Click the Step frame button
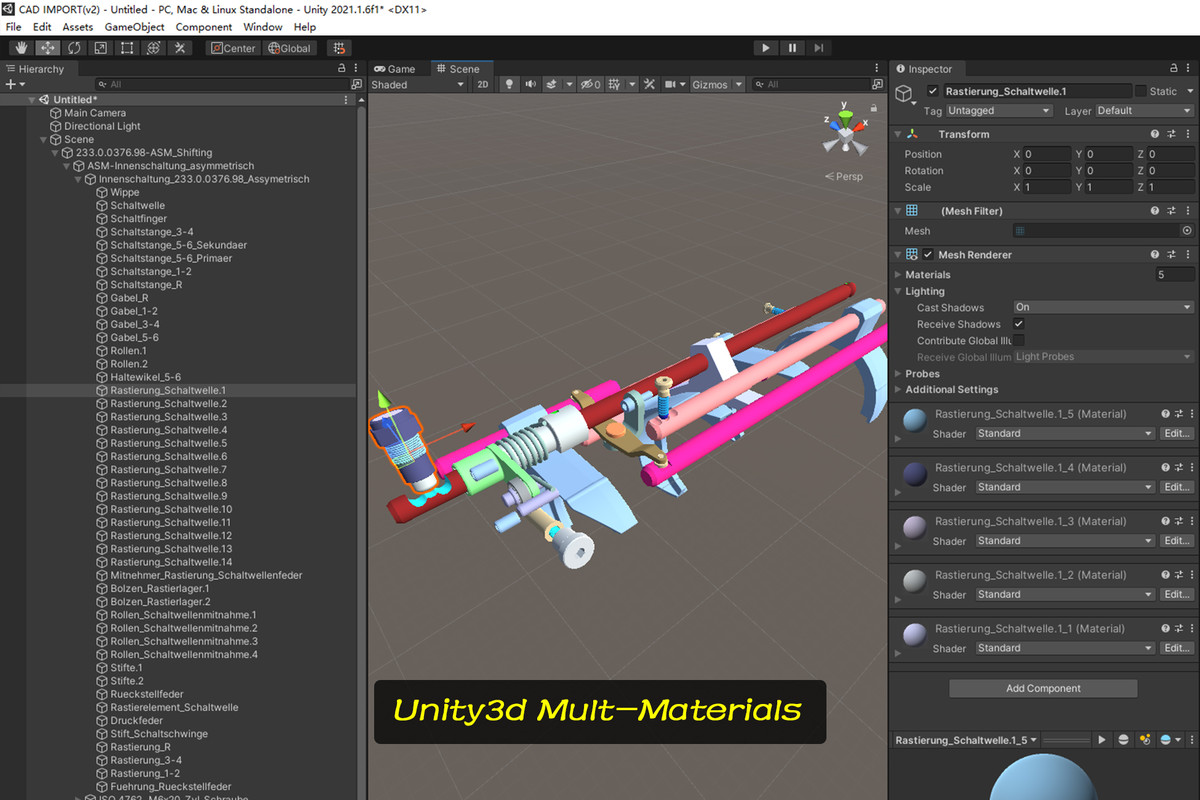This screenshot has width=1200, height=800. click(819, 48)
